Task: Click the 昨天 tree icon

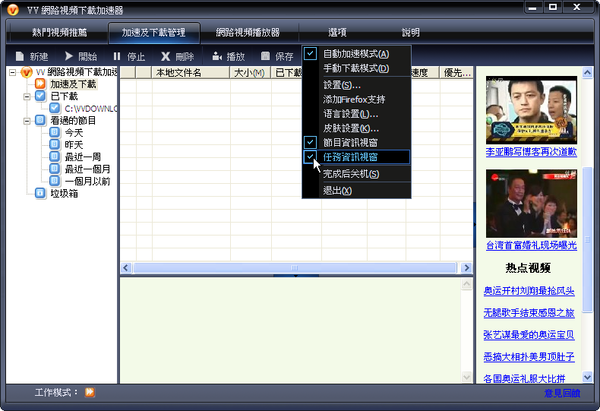Action: 55,144
